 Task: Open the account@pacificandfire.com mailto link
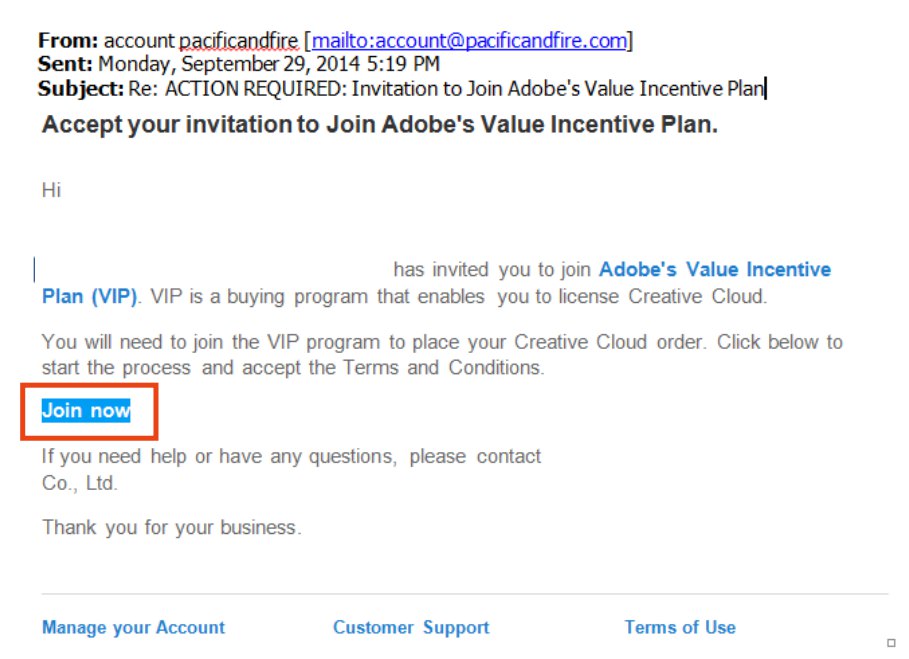coord(469,41)
